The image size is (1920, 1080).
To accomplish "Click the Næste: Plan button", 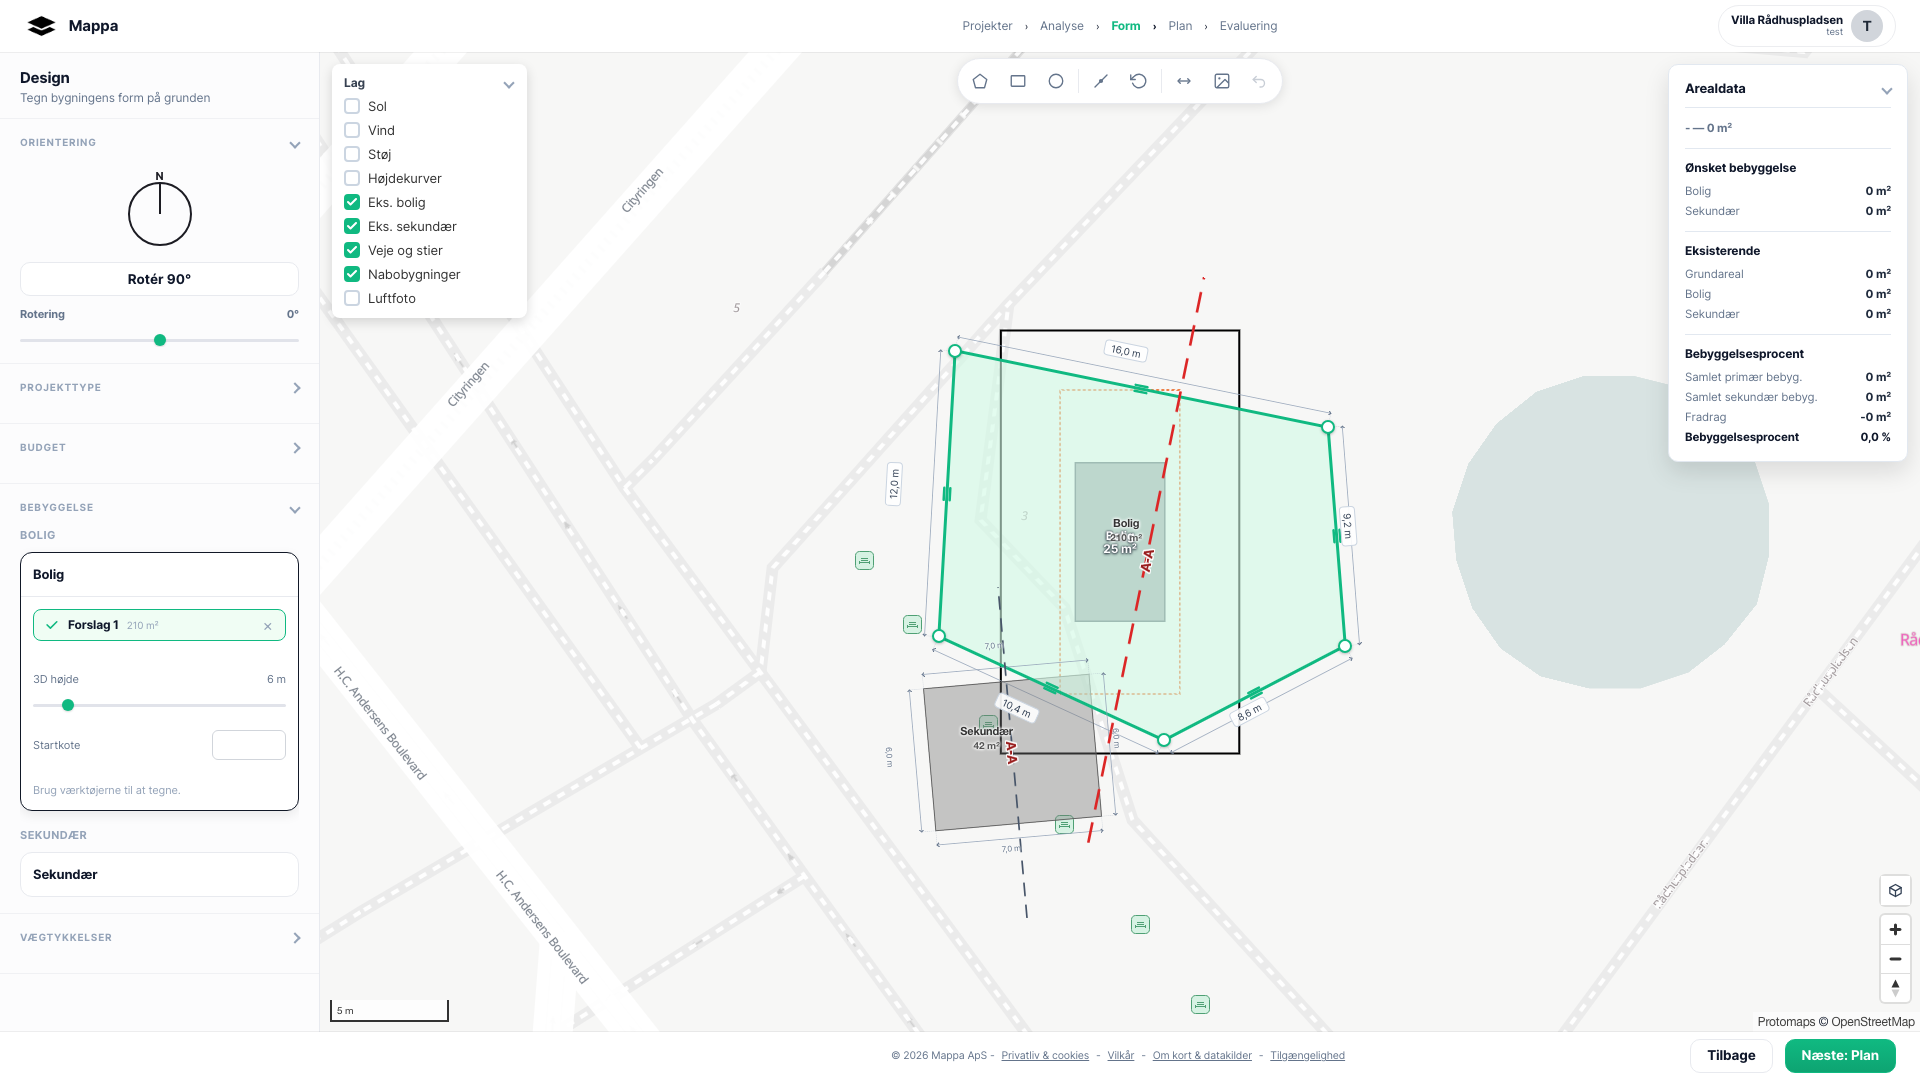I will (x=1840, y=1056).
